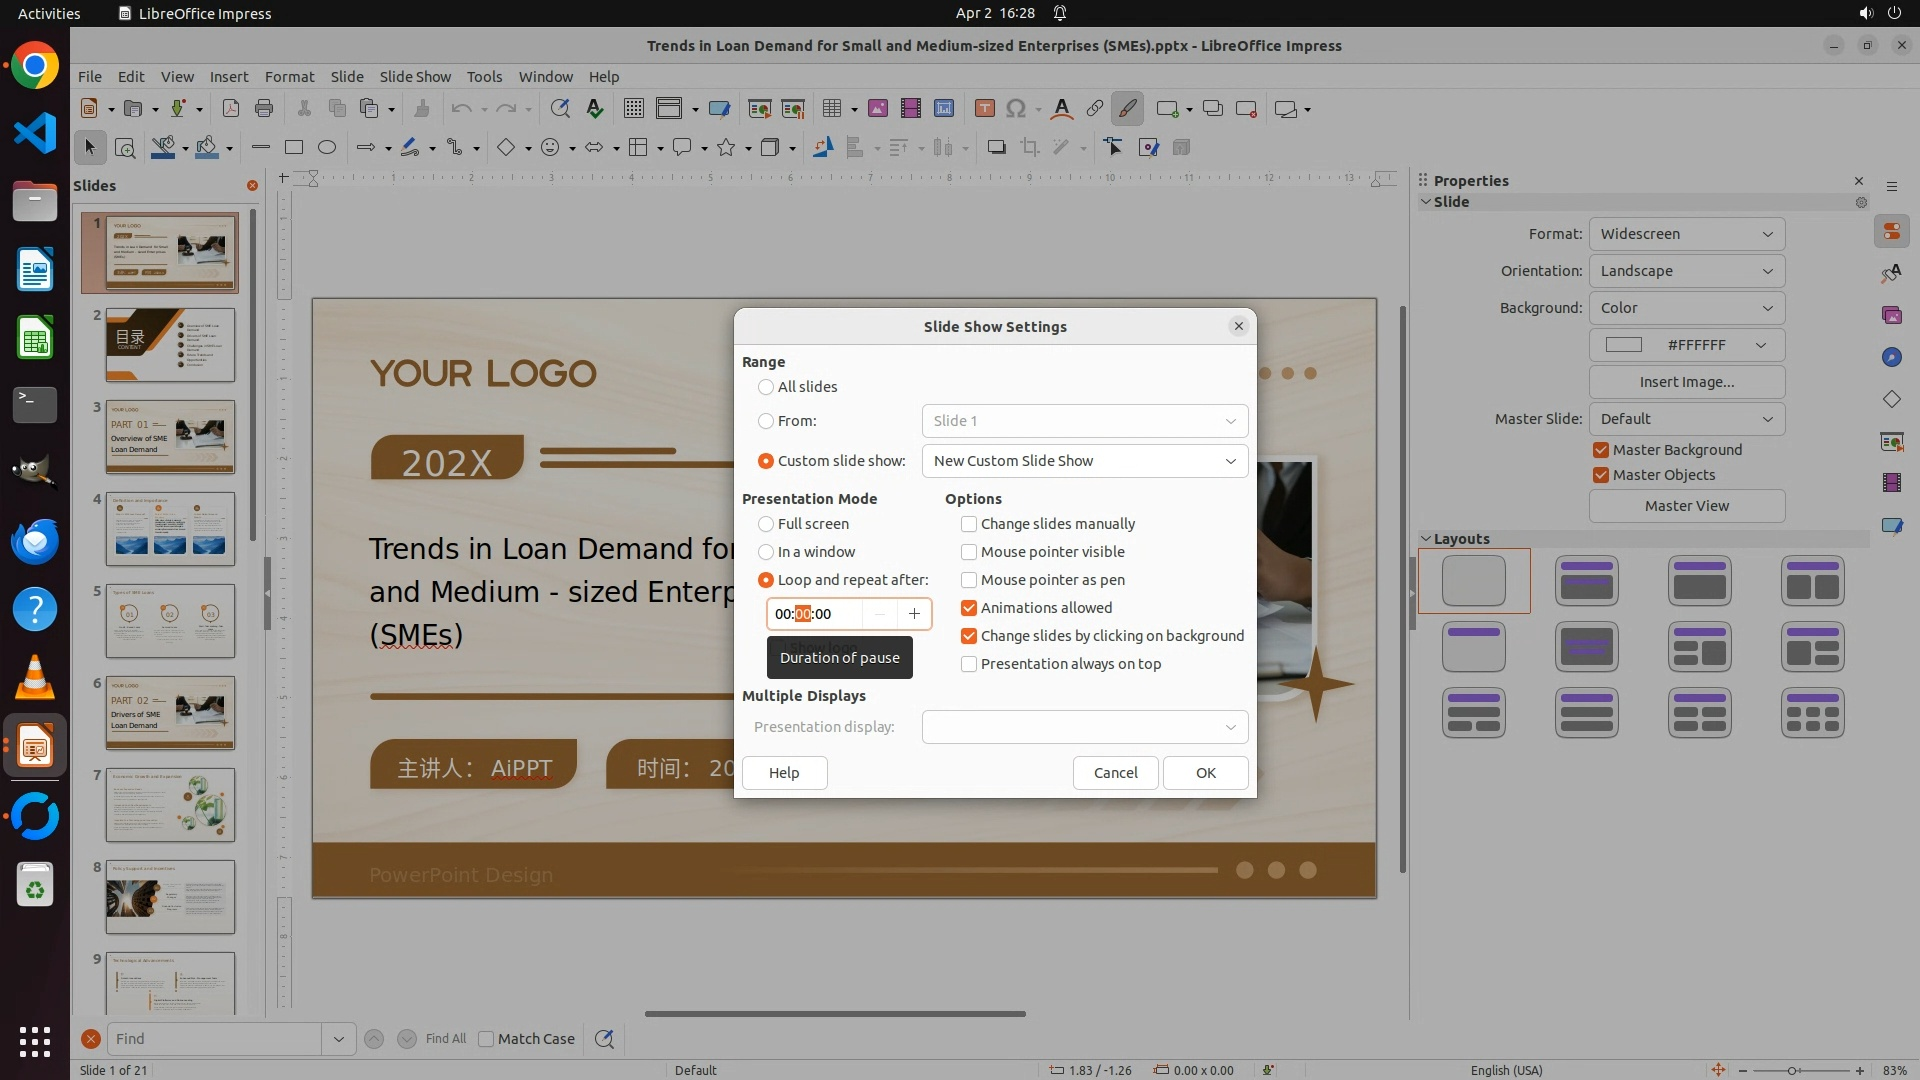Select the Rectangle drawing tool
The width and height of the screenshot is (1920, 1080).
[294, 148]
